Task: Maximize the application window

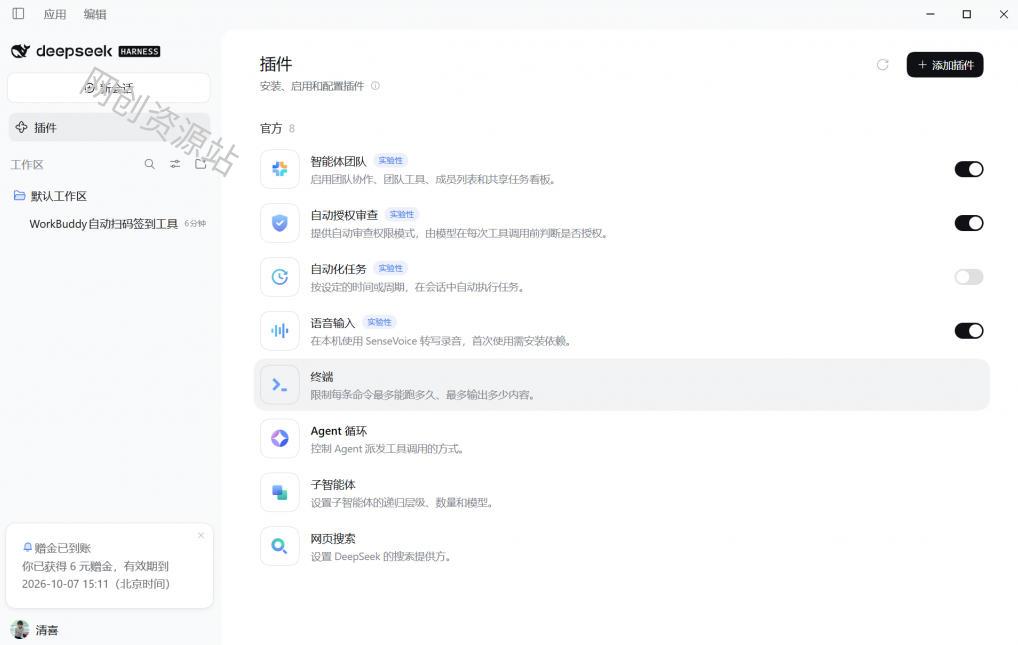Action: click(967, 14)
